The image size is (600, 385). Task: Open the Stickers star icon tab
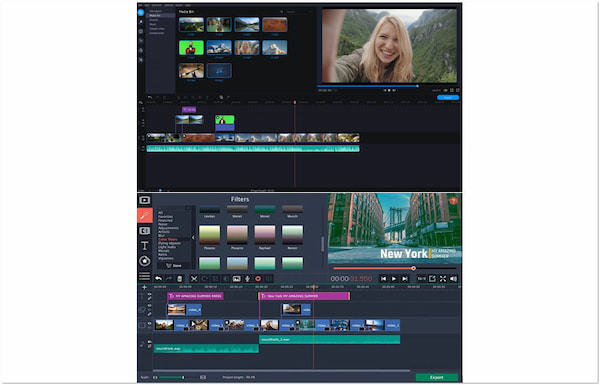tap(145, 261)
